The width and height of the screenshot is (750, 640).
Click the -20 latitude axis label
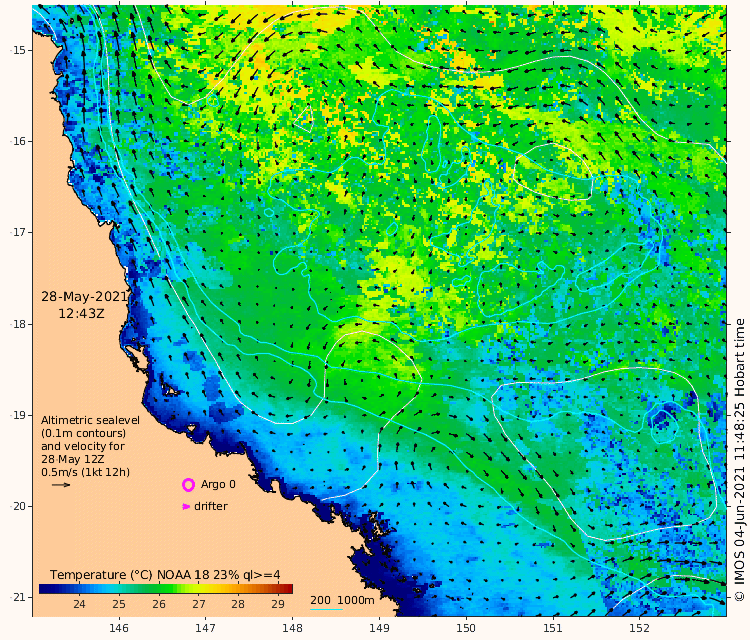point(18,507)
